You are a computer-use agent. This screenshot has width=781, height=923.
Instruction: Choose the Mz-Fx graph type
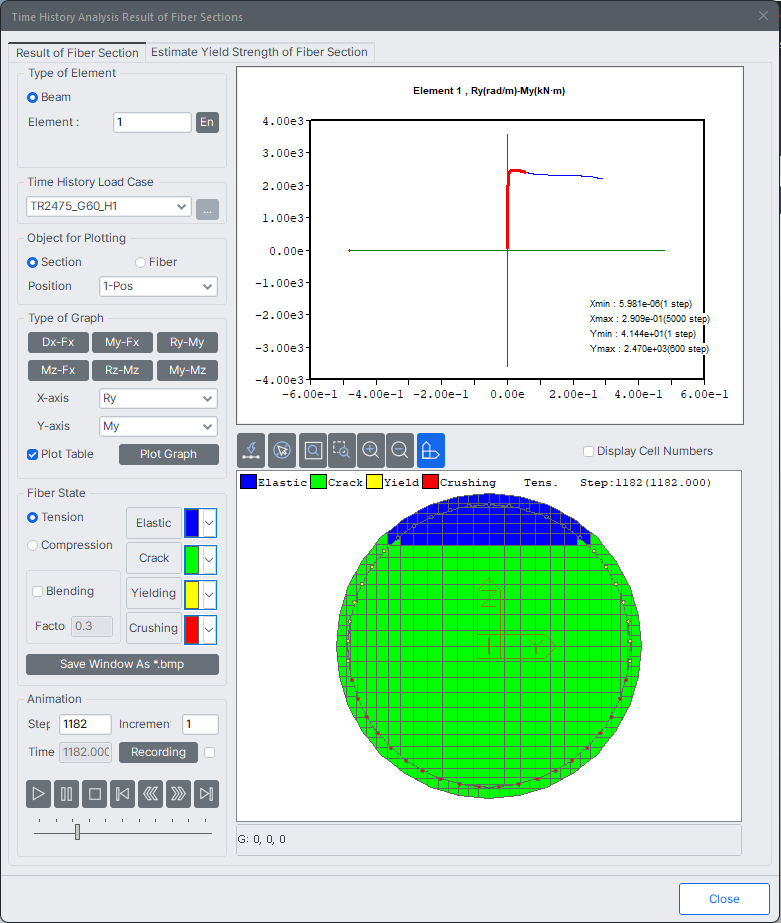tap(58, 370)
